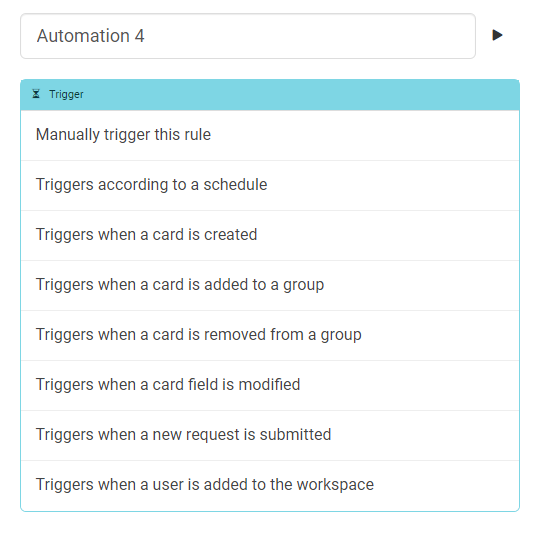Focus the Automation 4 name field
This screenshot has width=539, height=539.
[x=248, y=36]
